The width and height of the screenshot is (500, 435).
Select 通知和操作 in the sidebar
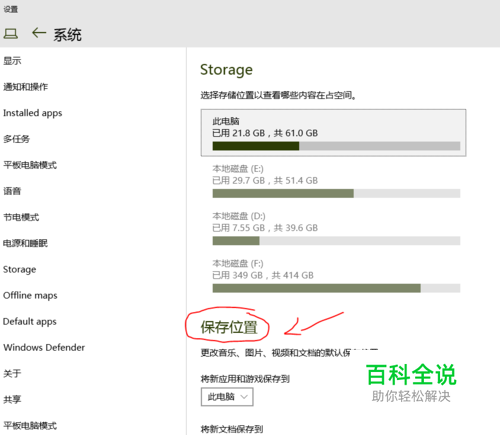[26, 87]
